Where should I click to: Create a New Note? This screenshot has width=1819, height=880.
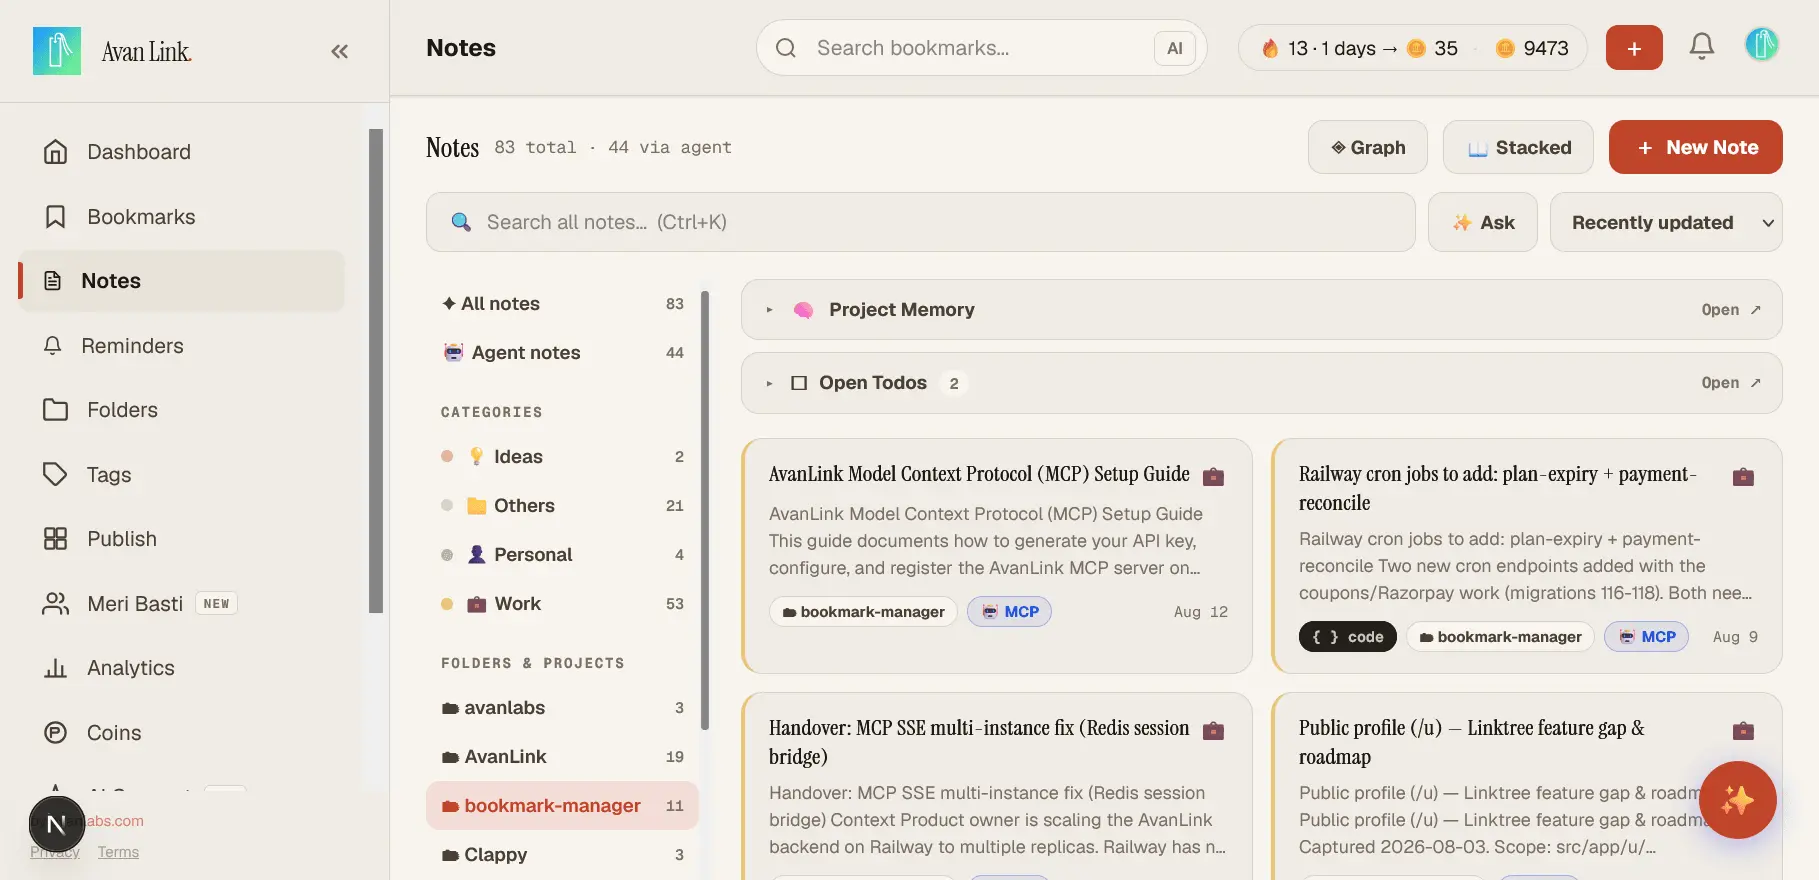point(1696,148)
